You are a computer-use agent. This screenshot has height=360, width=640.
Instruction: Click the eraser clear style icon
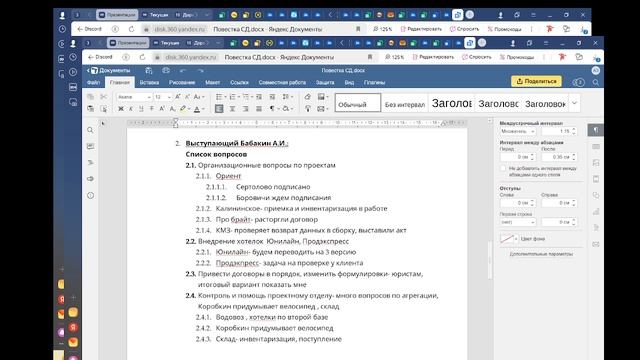click(307, 97)
